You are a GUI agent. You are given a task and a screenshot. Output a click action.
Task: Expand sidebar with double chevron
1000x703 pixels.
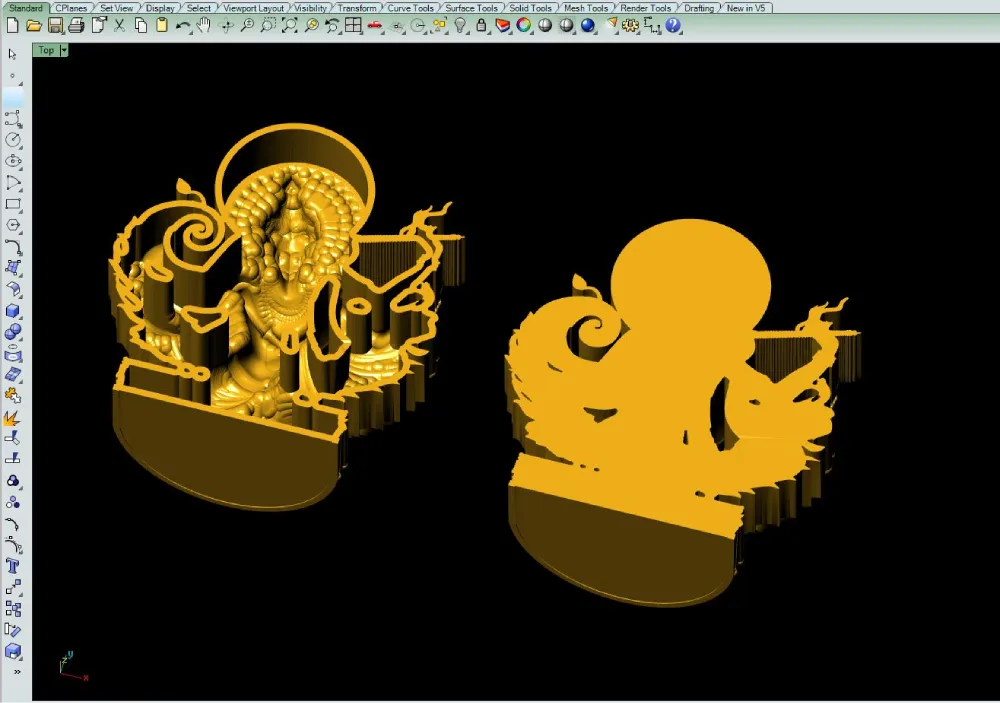(x=17, y=672)
